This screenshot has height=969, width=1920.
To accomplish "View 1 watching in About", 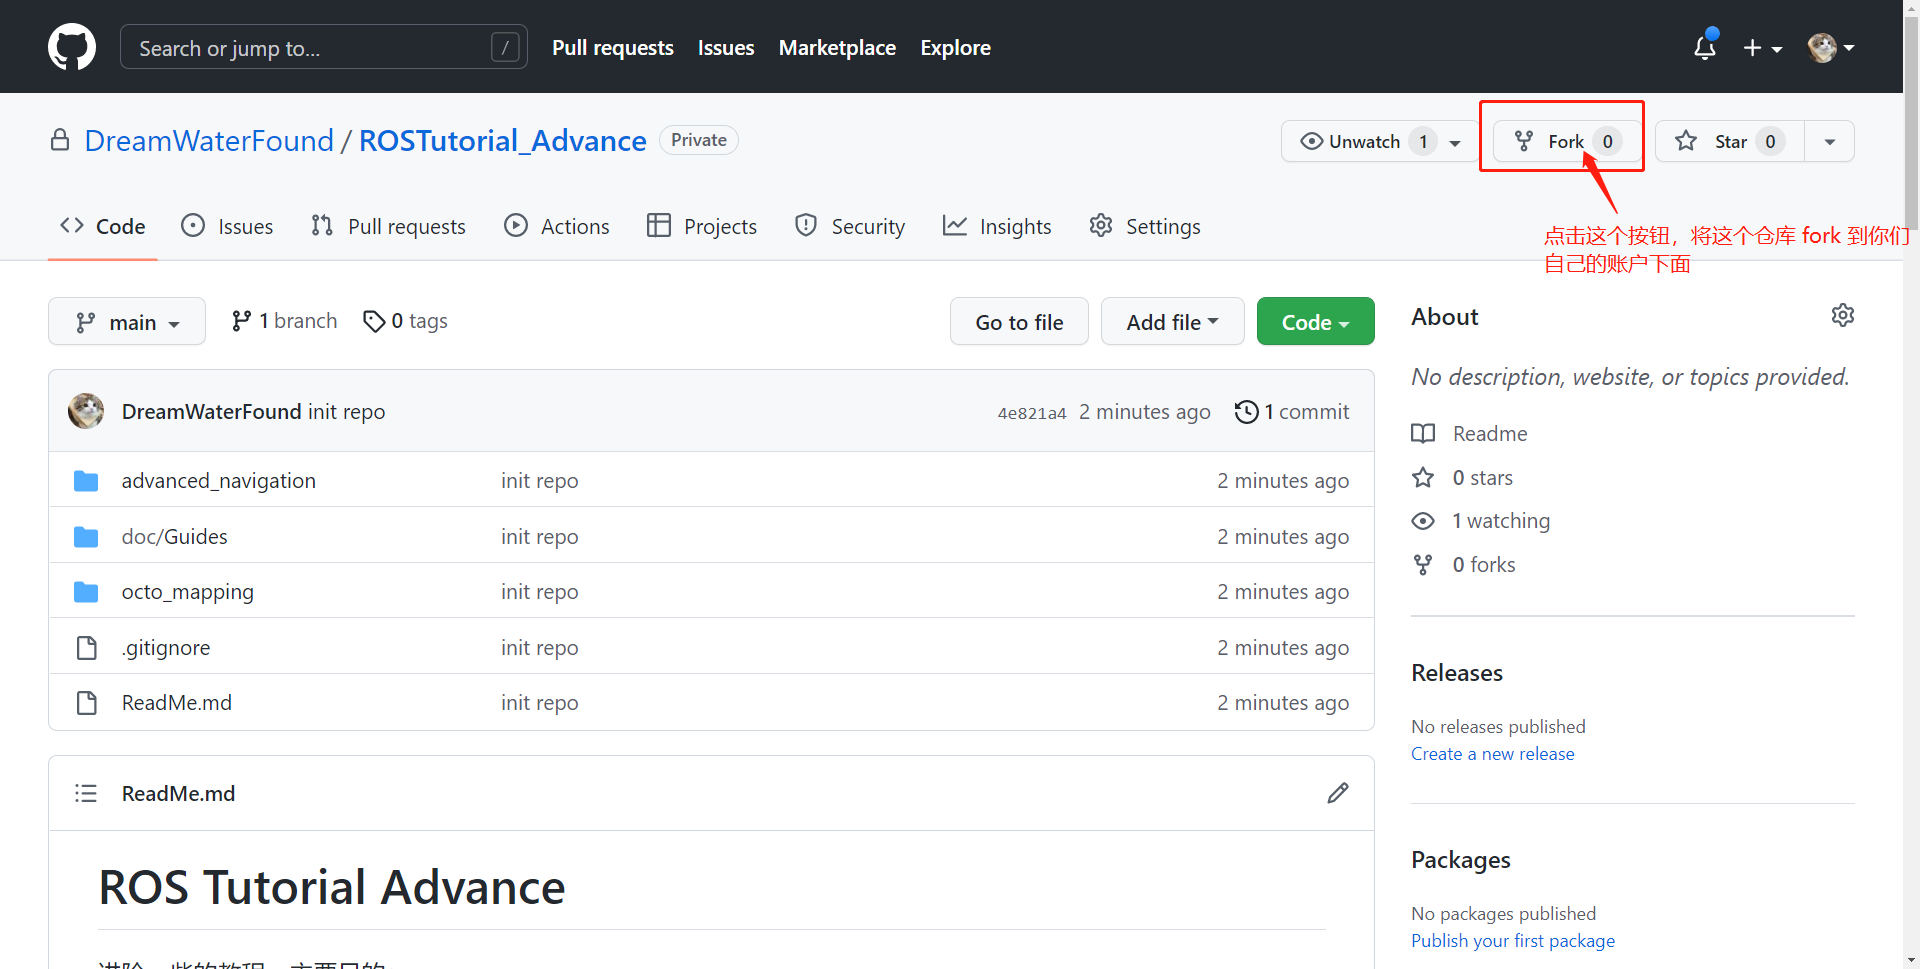I will [1481, 521].
